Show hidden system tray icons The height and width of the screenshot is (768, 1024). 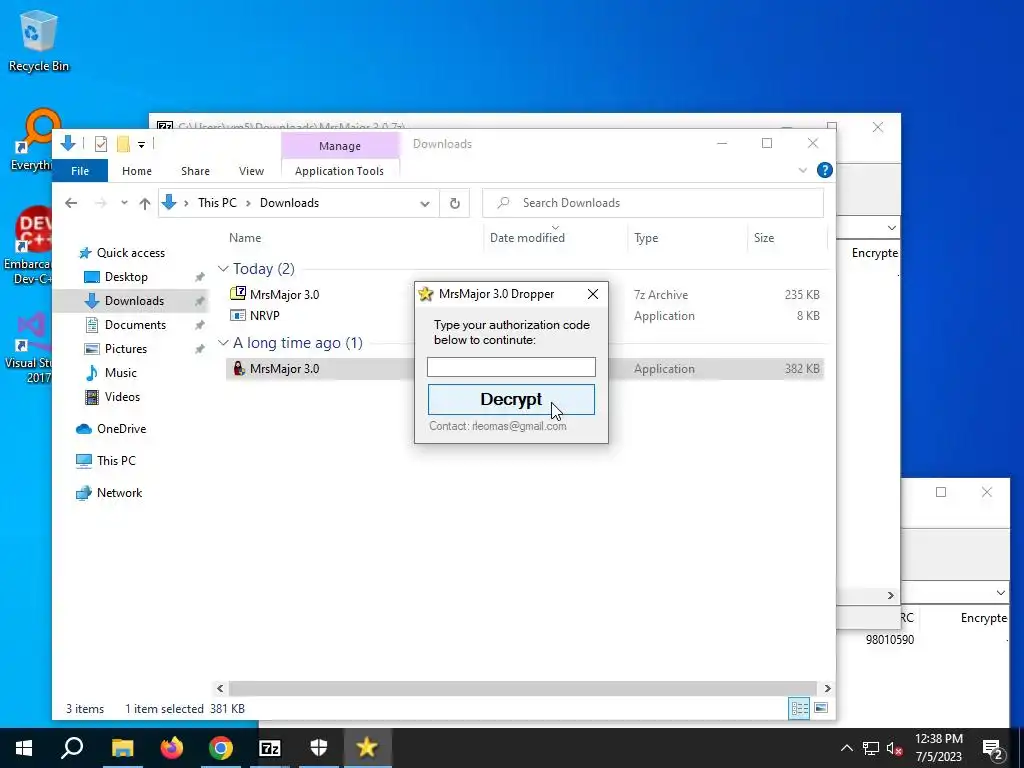pyautogui.click(x=846, y=748)
